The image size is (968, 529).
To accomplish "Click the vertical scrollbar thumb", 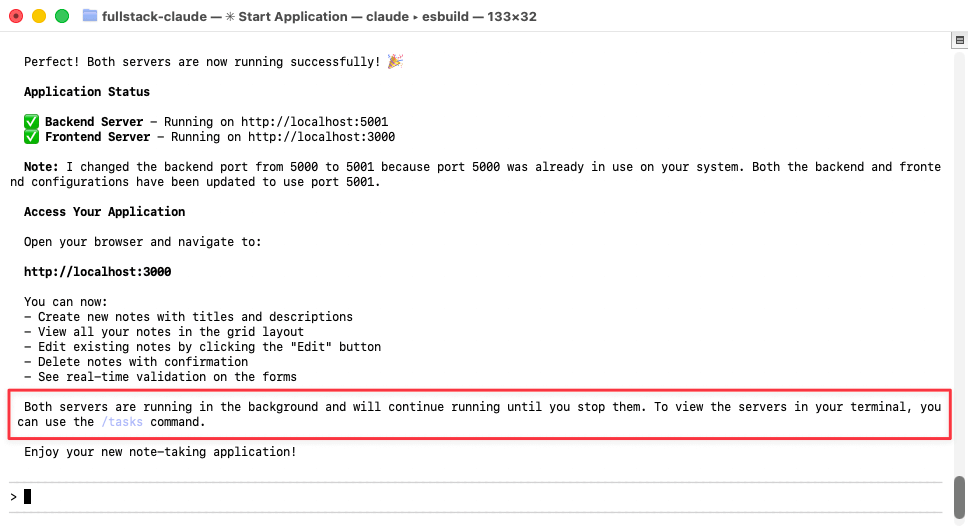I will click(959, 498).
